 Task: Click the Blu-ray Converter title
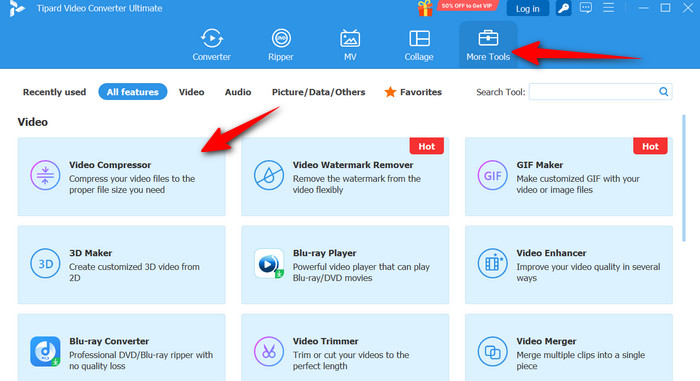[109, 341]
